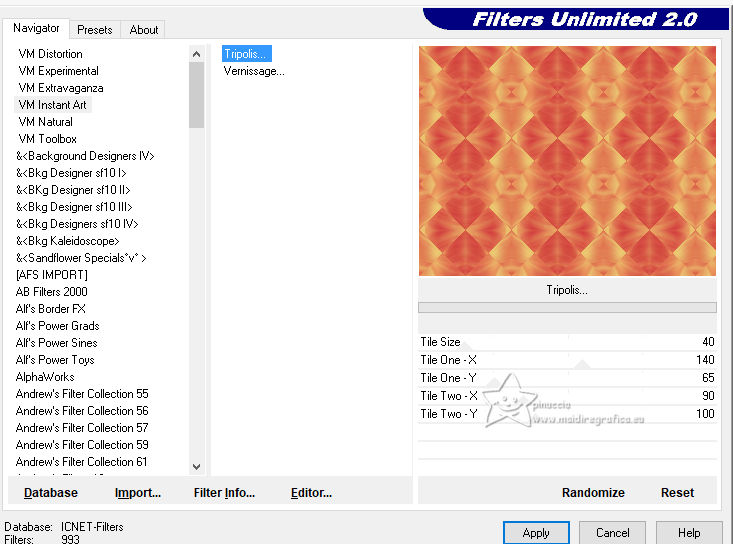Select Andrew's Filter Collection 57
733x544 pixels.
[x=82, y=428]
